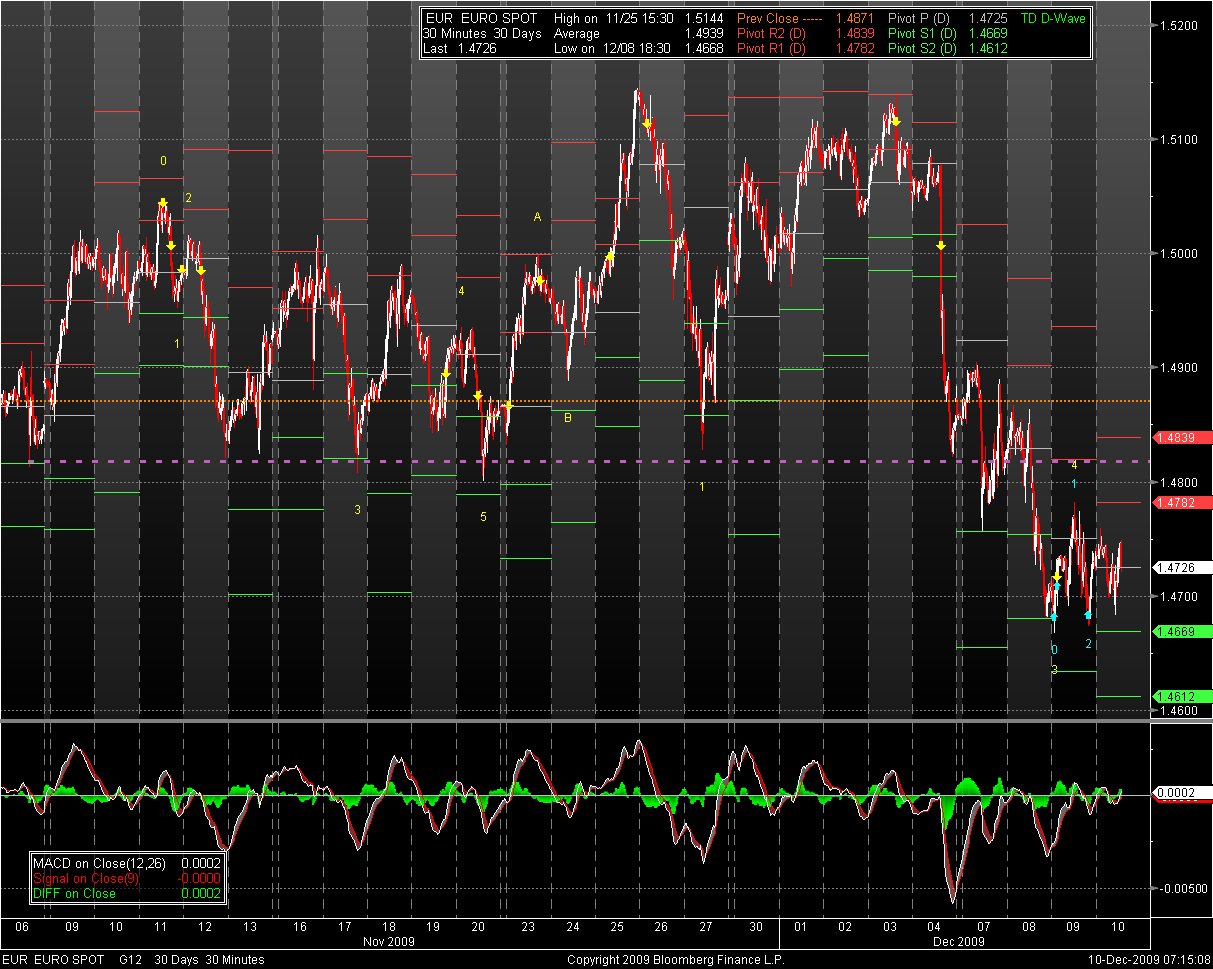Screen dimensions: 1213x969
Task: Click the TD D-Wave label in the header
Action: pyautogui.click(x=1052, y=18)
